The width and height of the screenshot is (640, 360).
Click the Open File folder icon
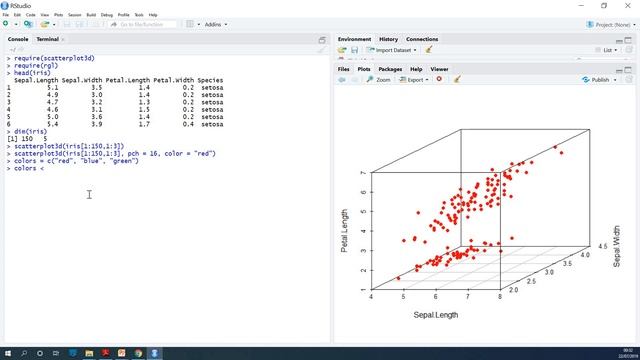[45, 24]
